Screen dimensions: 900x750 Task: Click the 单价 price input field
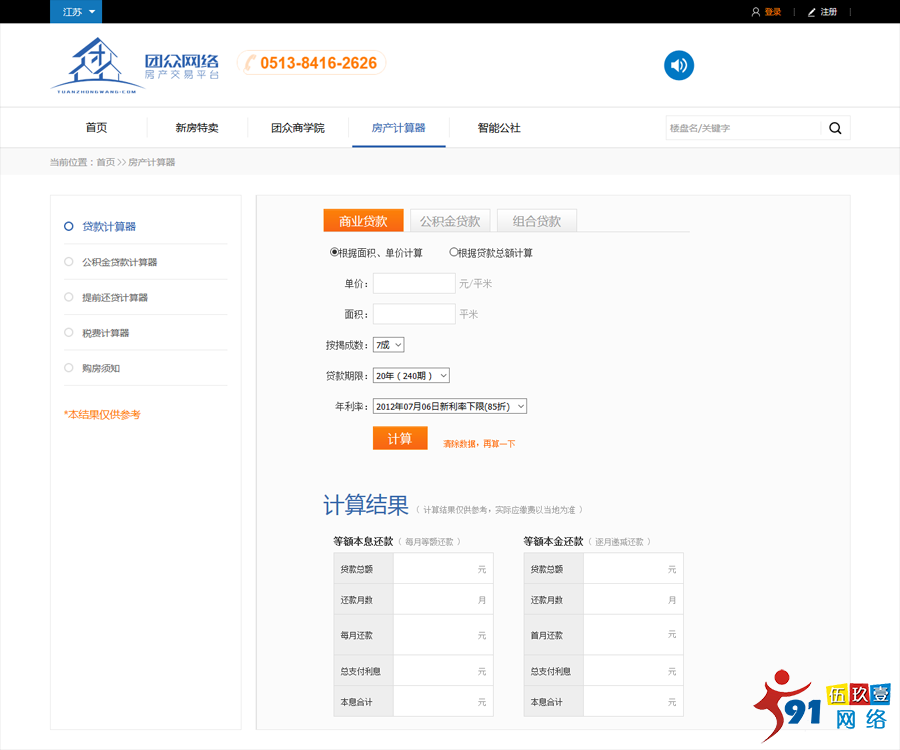pyautogui.click(x=413, y=283)
